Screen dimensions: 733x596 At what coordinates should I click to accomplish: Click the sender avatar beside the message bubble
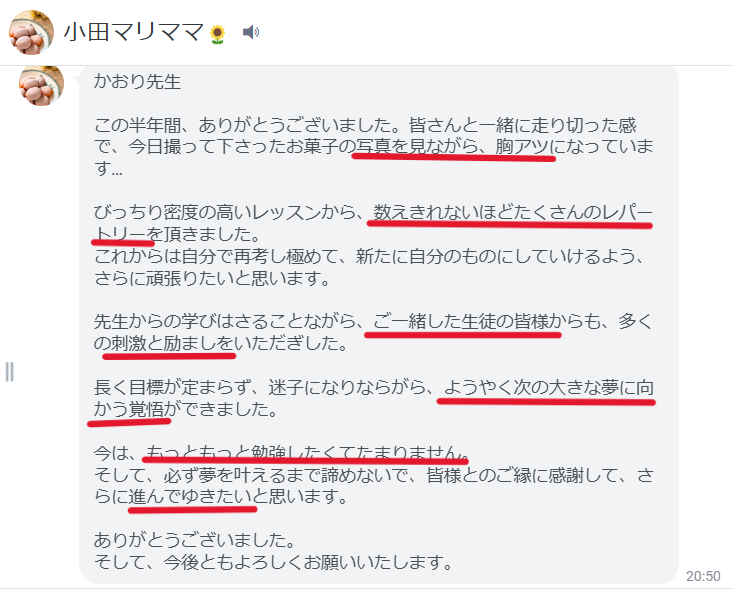tap(41, 86)
